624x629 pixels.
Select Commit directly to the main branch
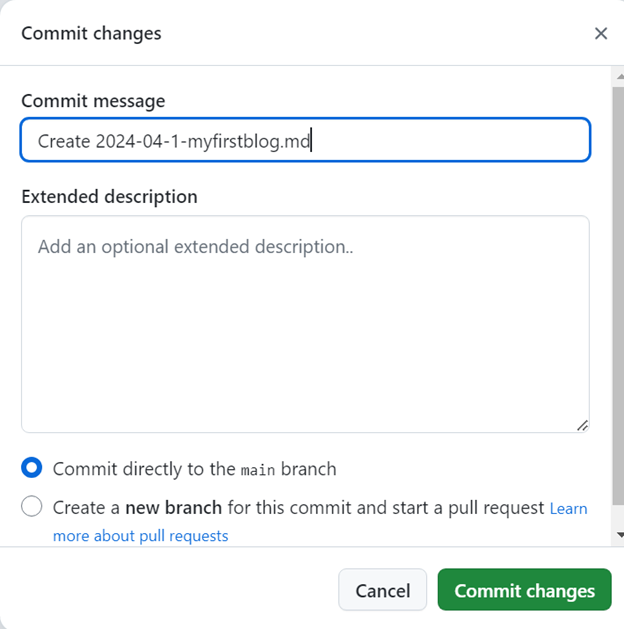click(32, 468)
